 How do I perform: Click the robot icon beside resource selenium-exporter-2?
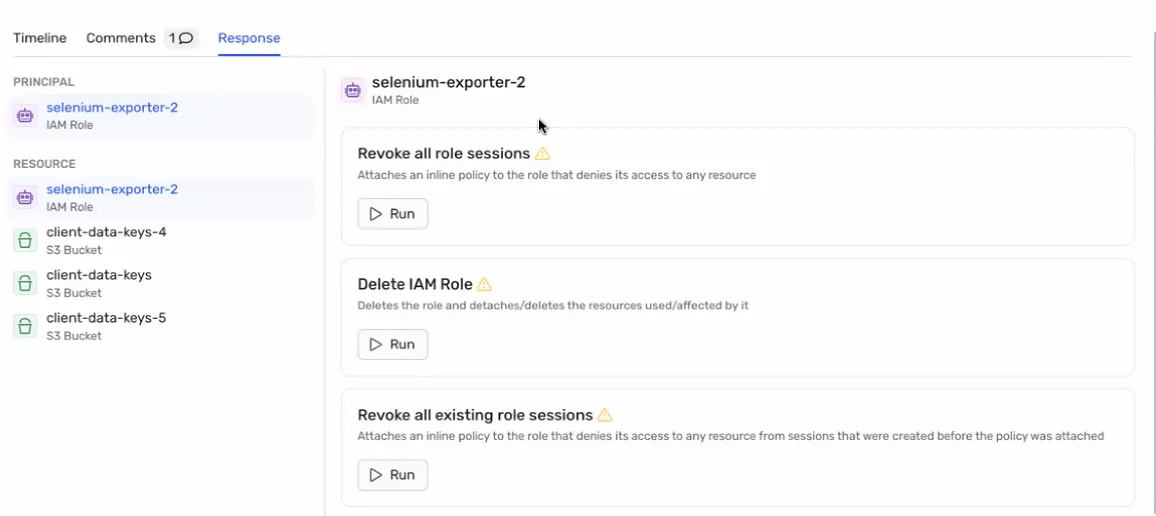(x=25, y=198)
